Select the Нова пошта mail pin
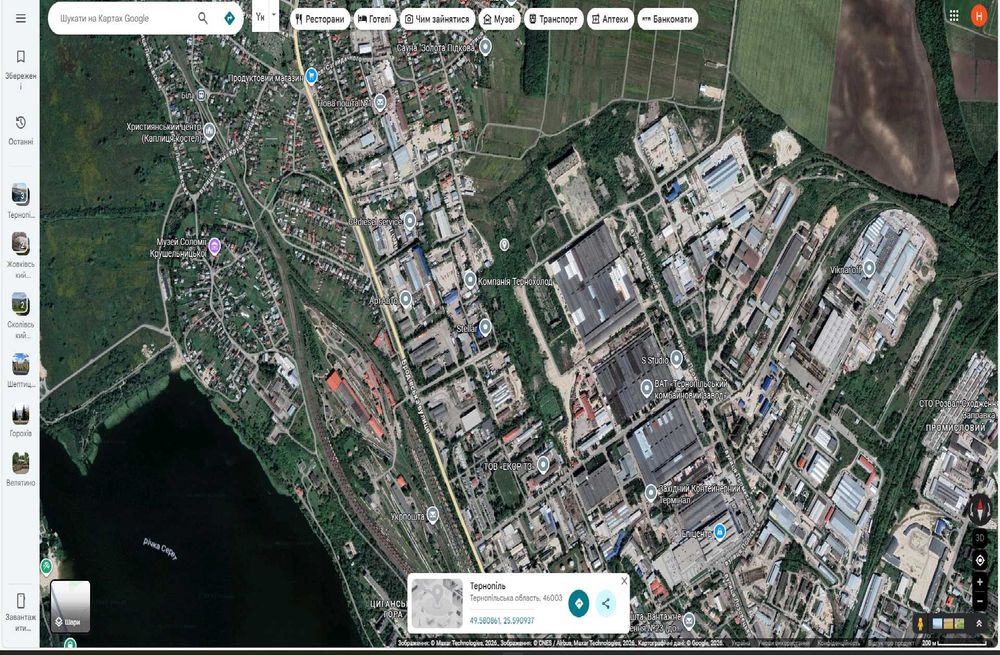Screen dimensions: 1000x655 coord(380,102)
